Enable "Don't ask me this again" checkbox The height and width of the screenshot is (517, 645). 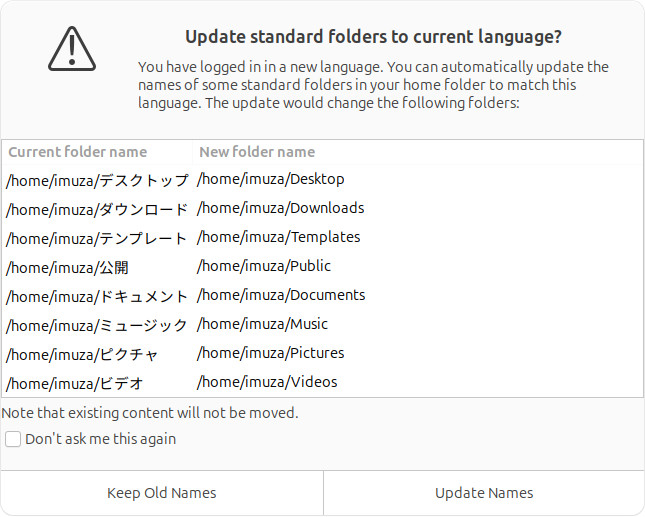(13, 439)
